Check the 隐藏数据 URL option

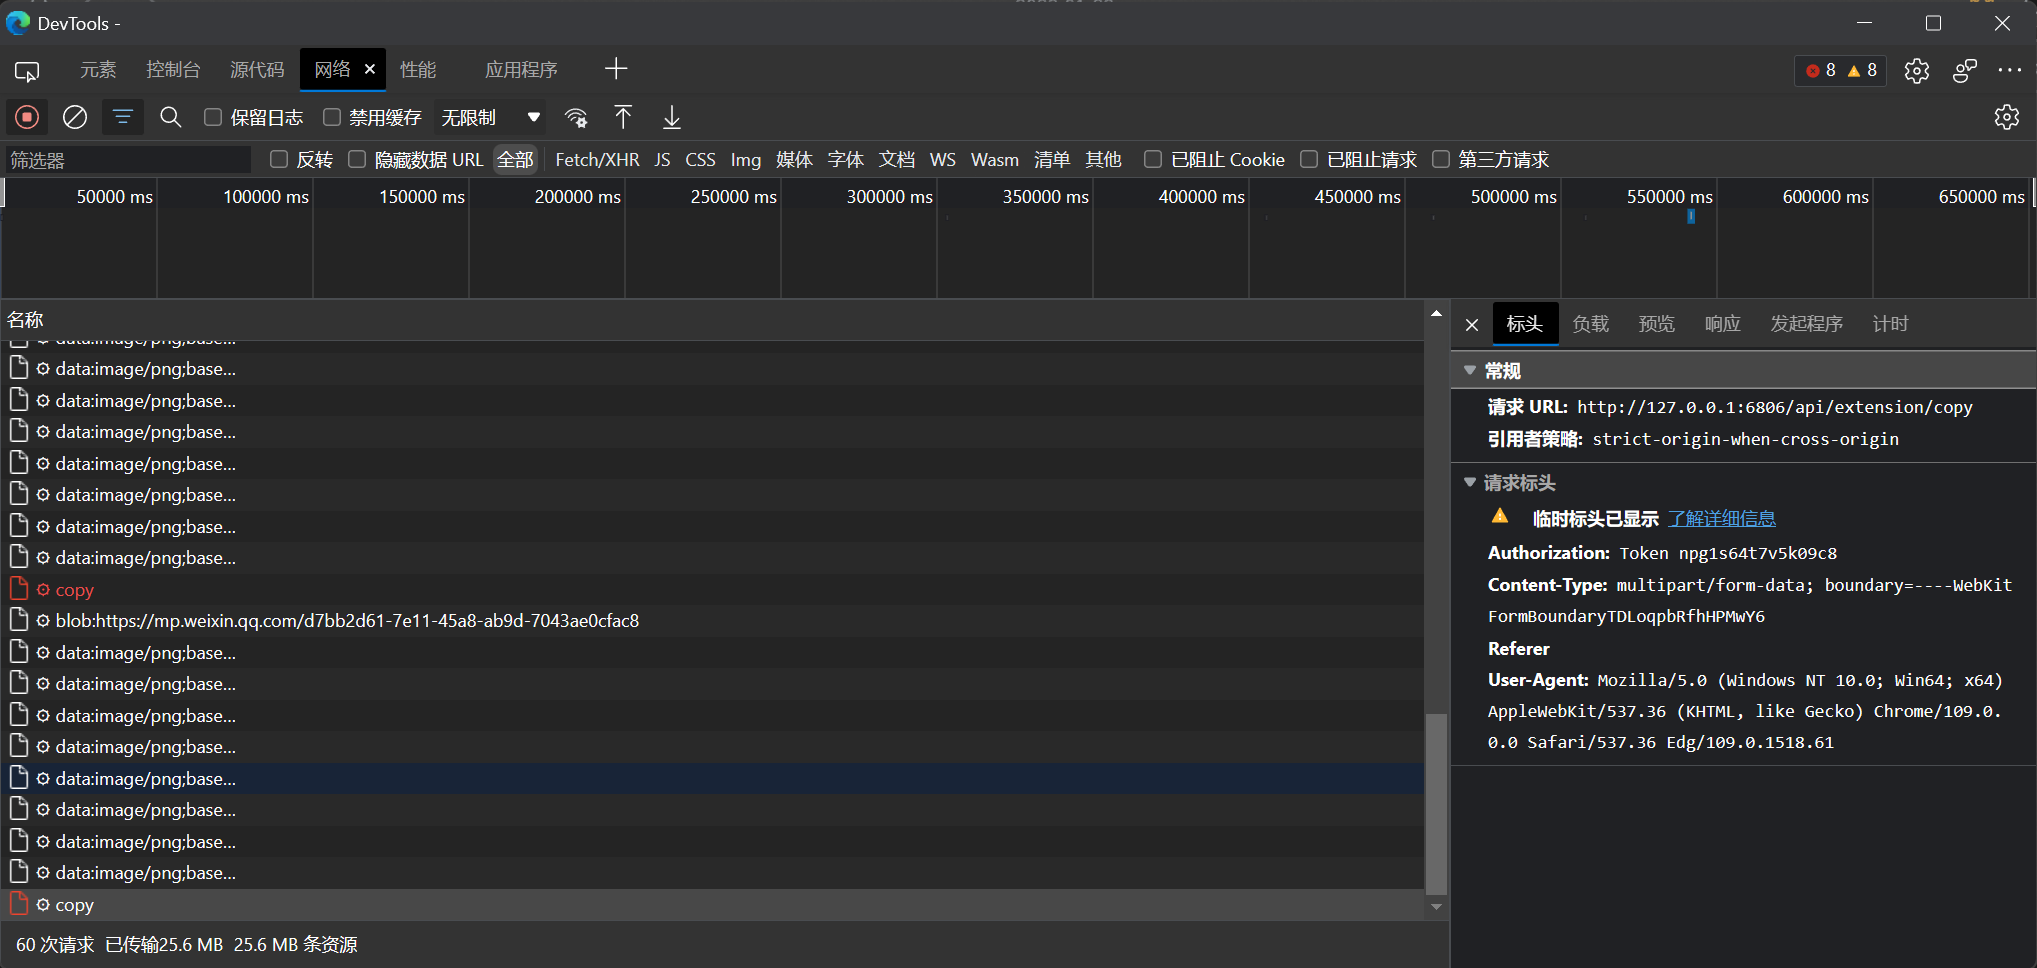[x=357, y=159]
